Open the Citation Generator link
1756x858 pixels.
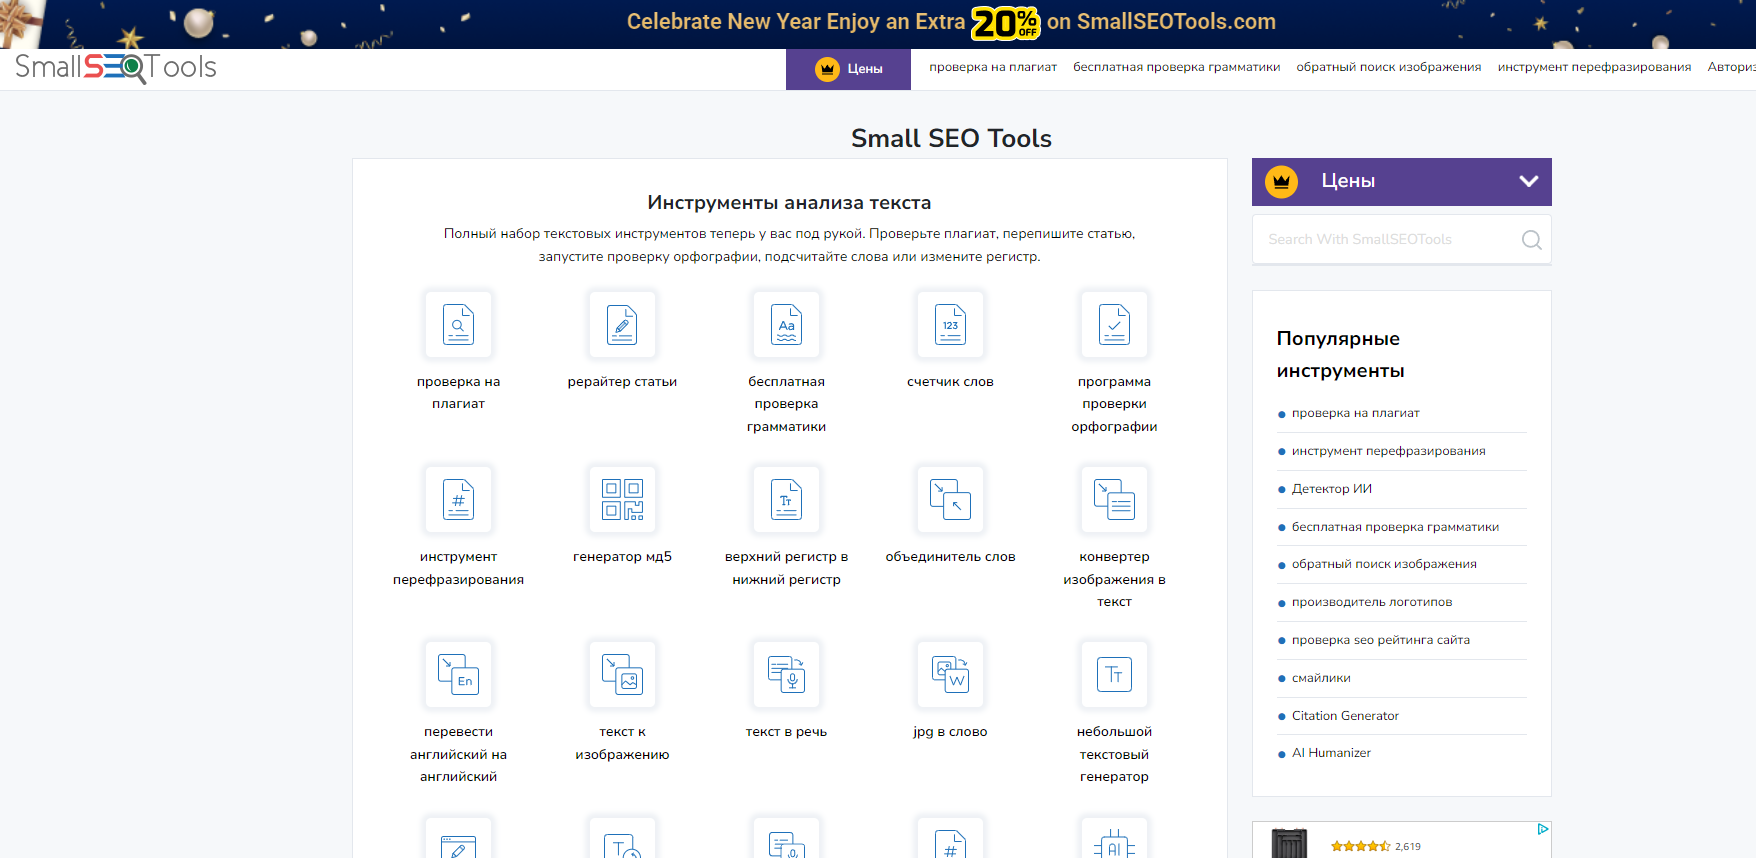click(x=1345, y=716)
